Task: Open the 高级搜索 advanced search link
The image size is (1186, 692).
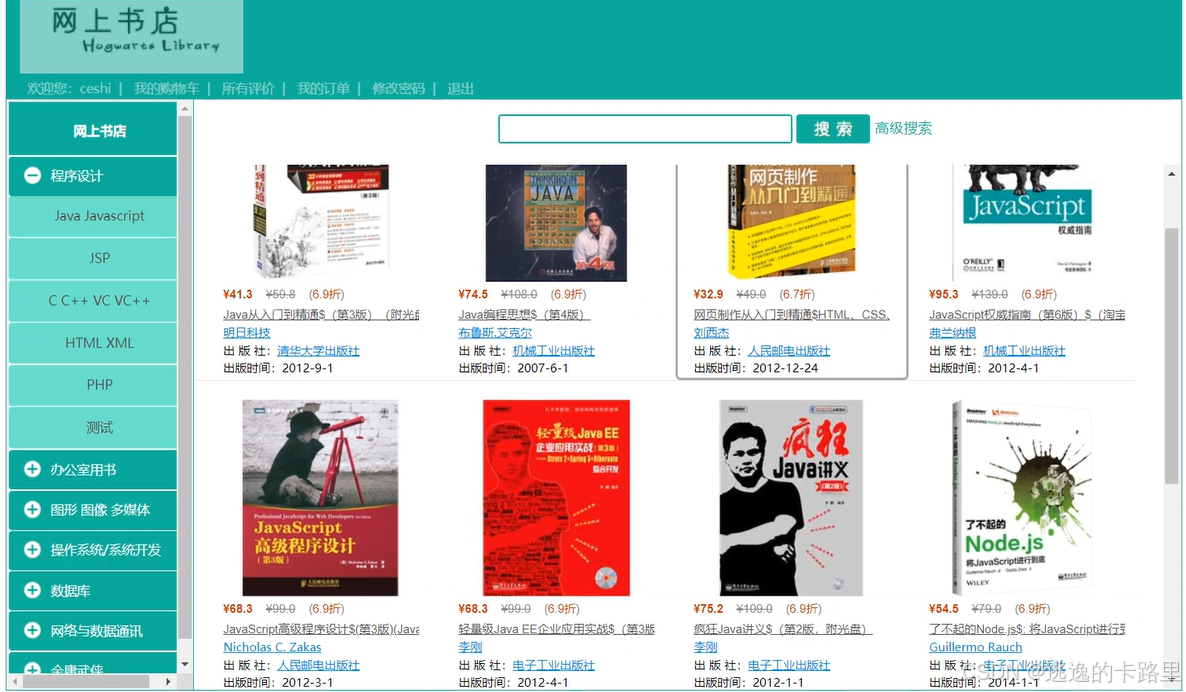Action: 903,129
